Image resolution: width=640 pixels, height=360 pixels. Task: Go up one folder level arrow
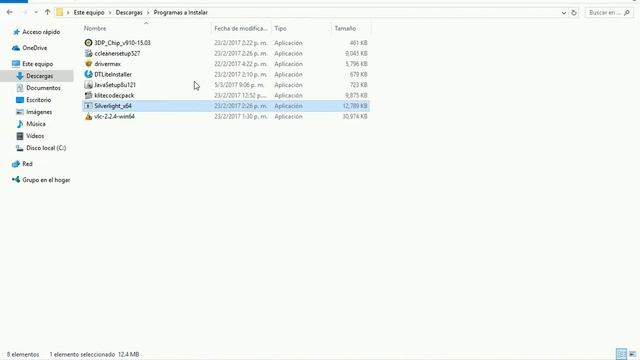click(47, 12)
